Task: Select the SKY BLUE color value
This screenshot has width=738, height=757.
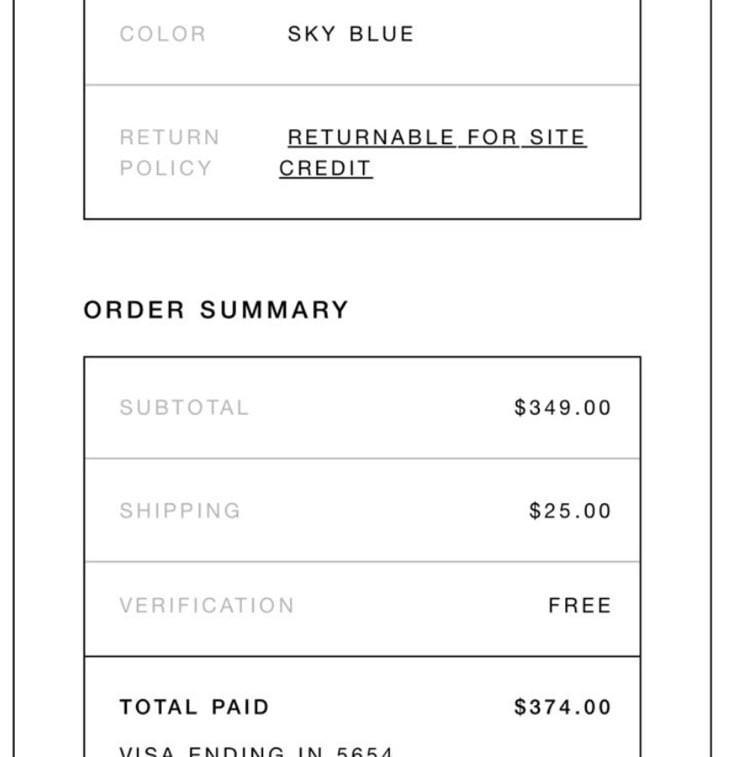Action: 351,34
